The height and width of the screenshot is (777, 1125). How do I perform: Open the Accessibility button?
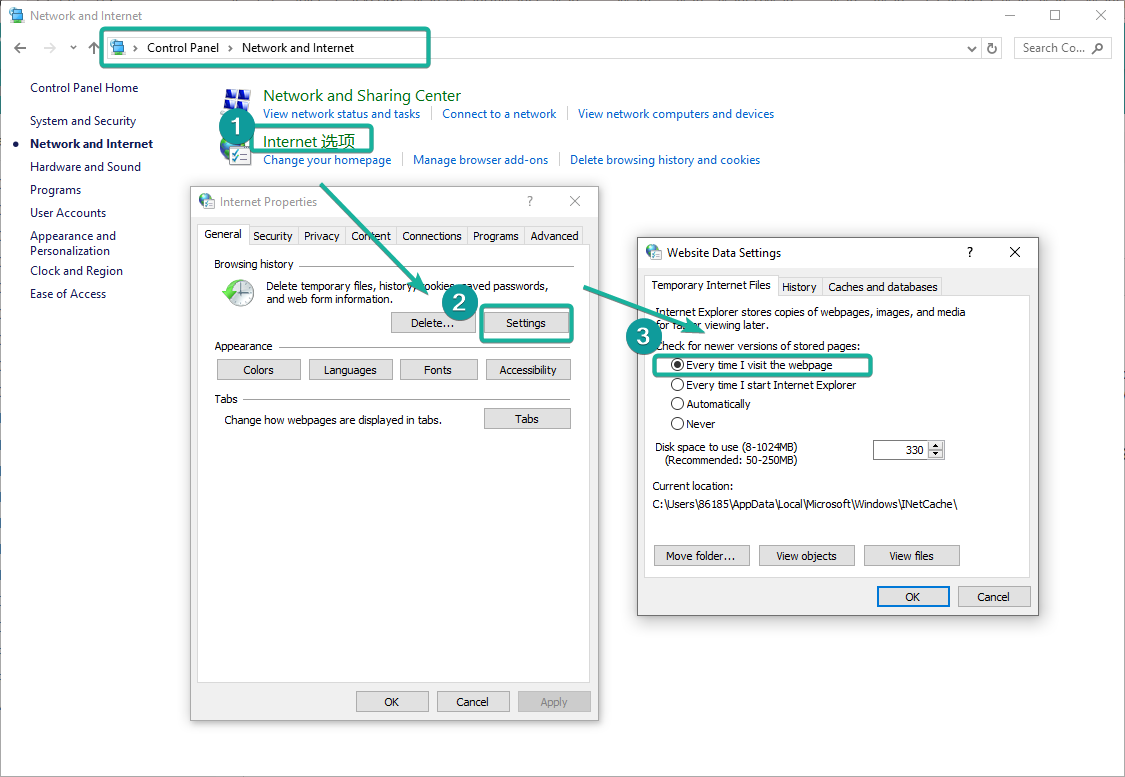point(528,370)
